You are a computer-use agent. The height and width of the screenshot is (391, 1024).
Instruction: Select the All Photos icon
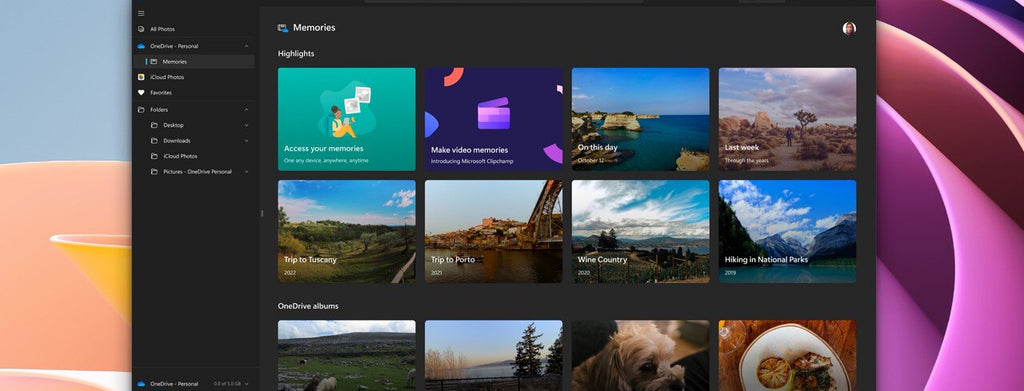point(141,29)
